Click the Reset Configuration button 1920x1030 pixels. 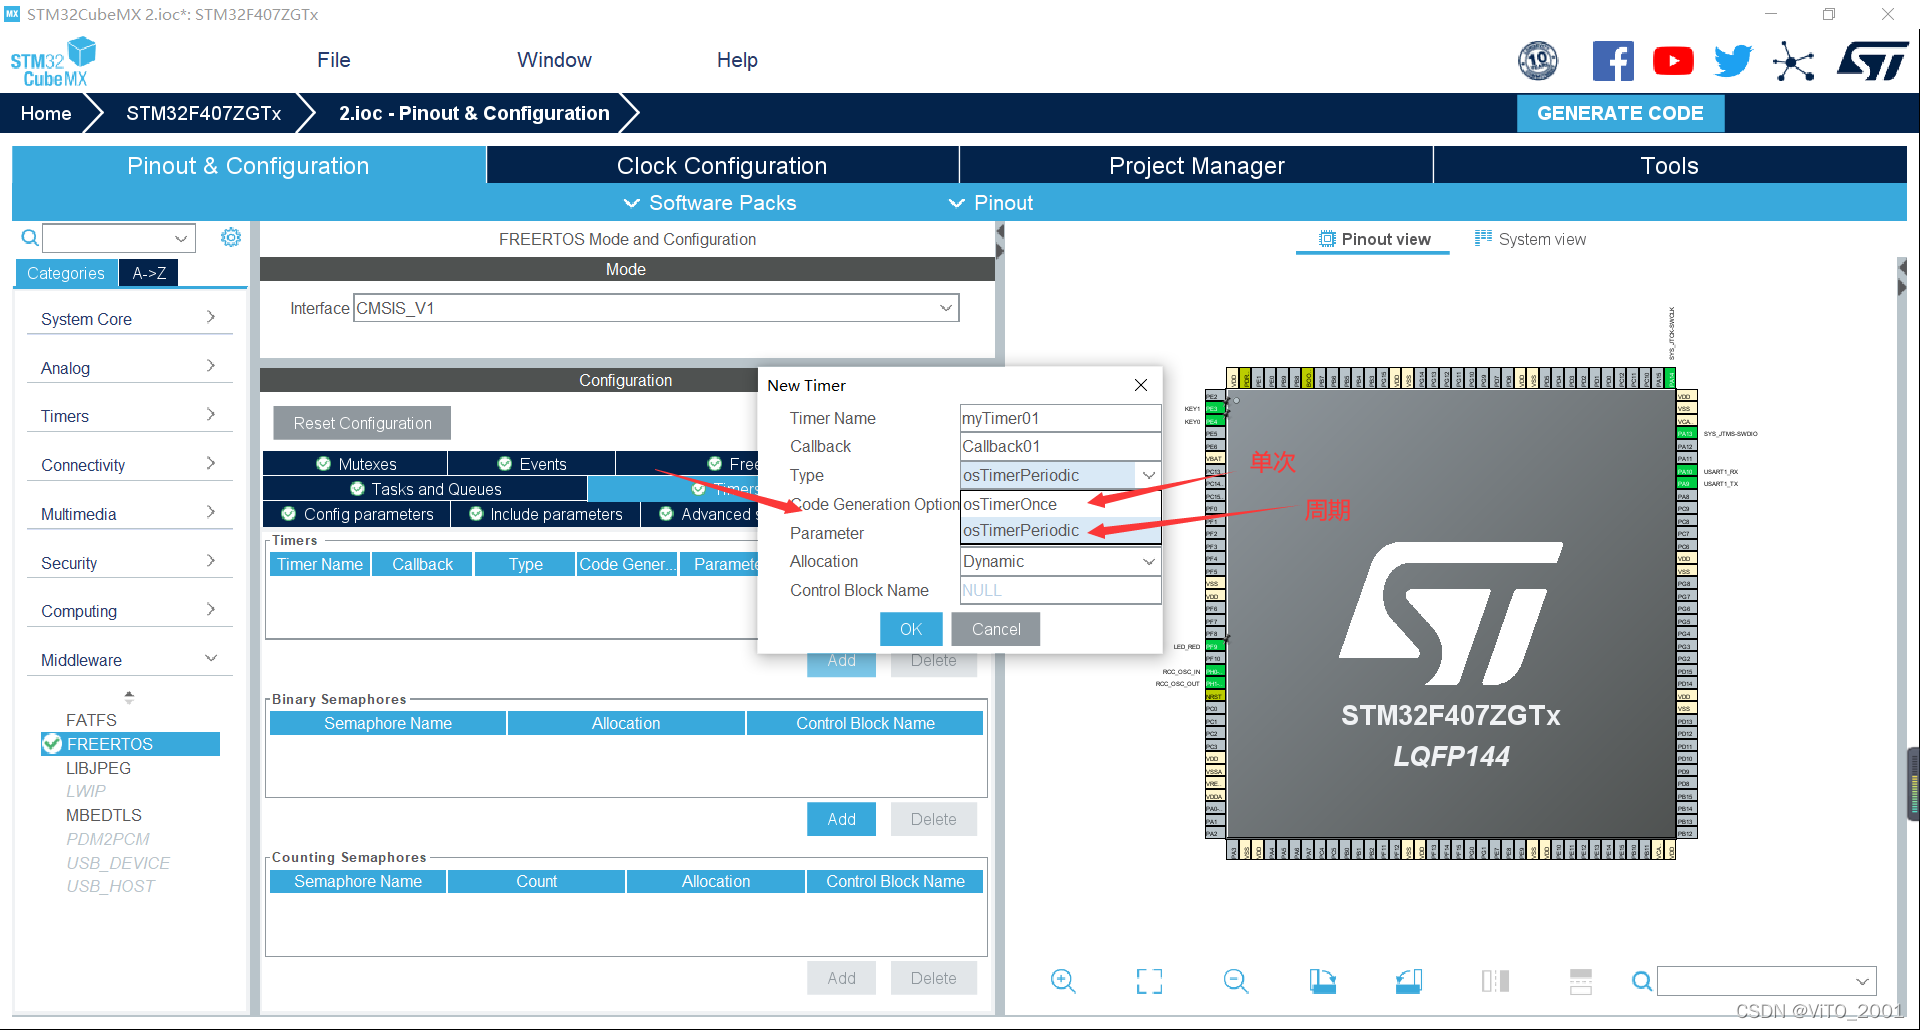point(362,423)
